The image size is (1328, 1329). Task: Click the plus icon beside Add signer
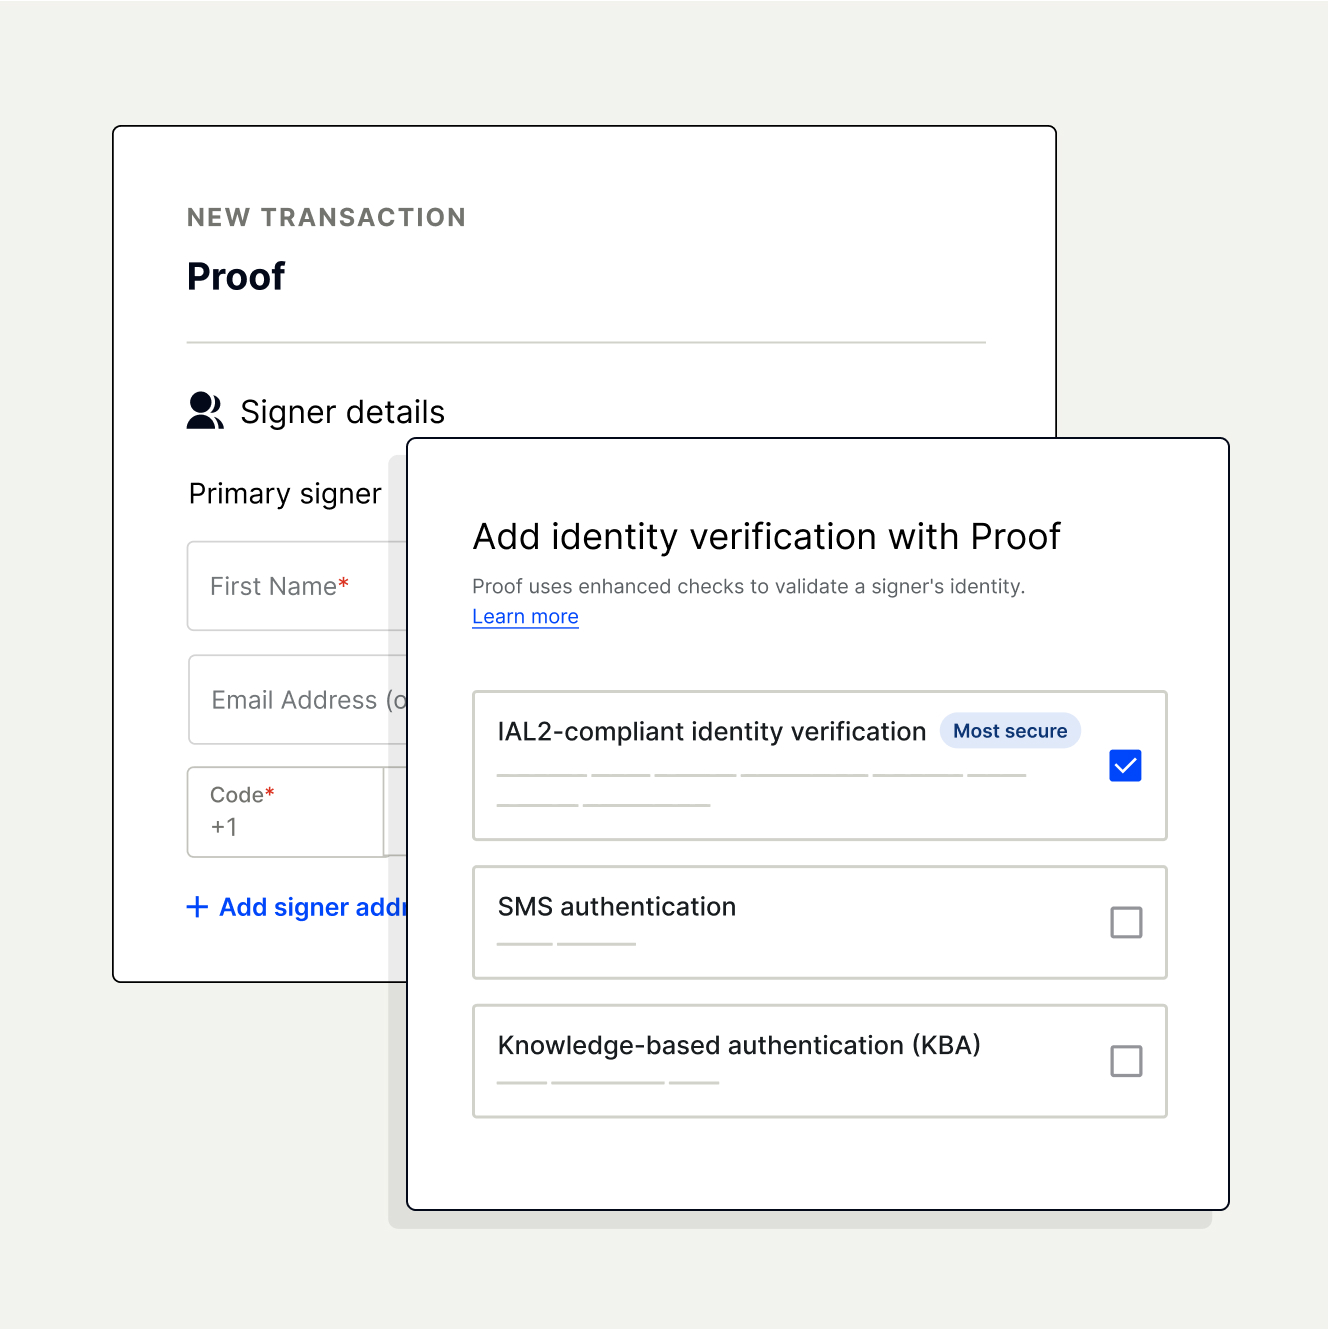197,907
